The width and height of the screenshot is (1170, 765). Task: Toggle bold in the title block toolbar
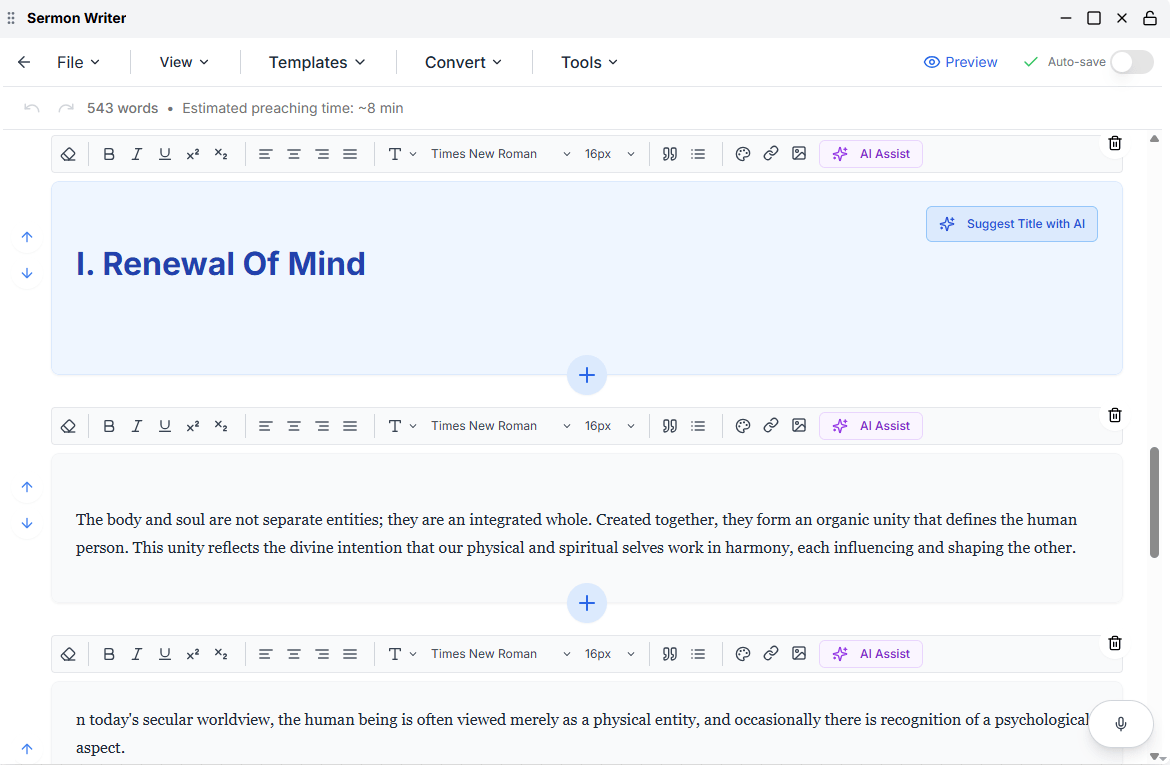109,154
